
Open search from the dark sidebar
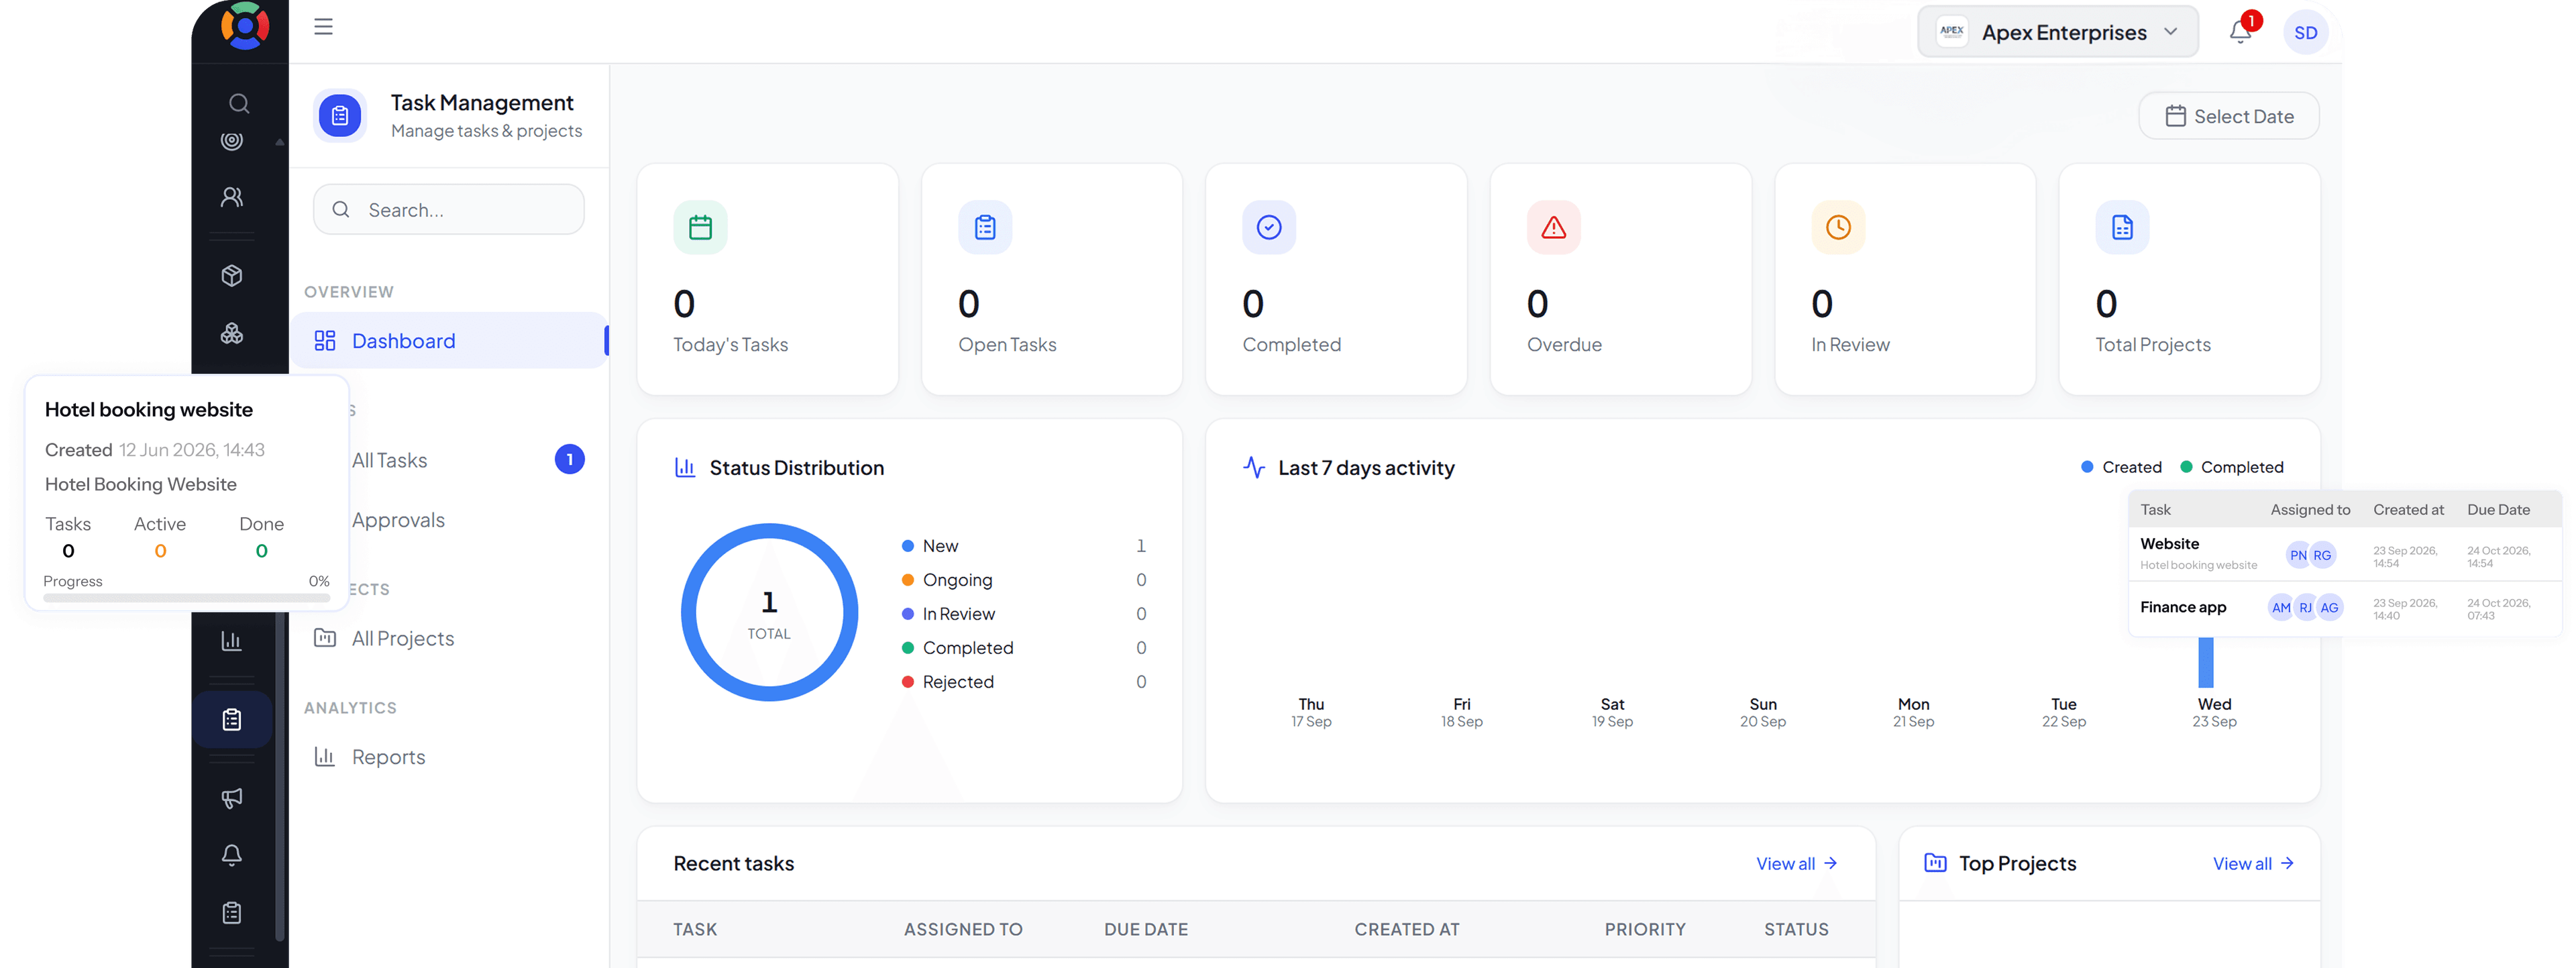coord(239,103)
